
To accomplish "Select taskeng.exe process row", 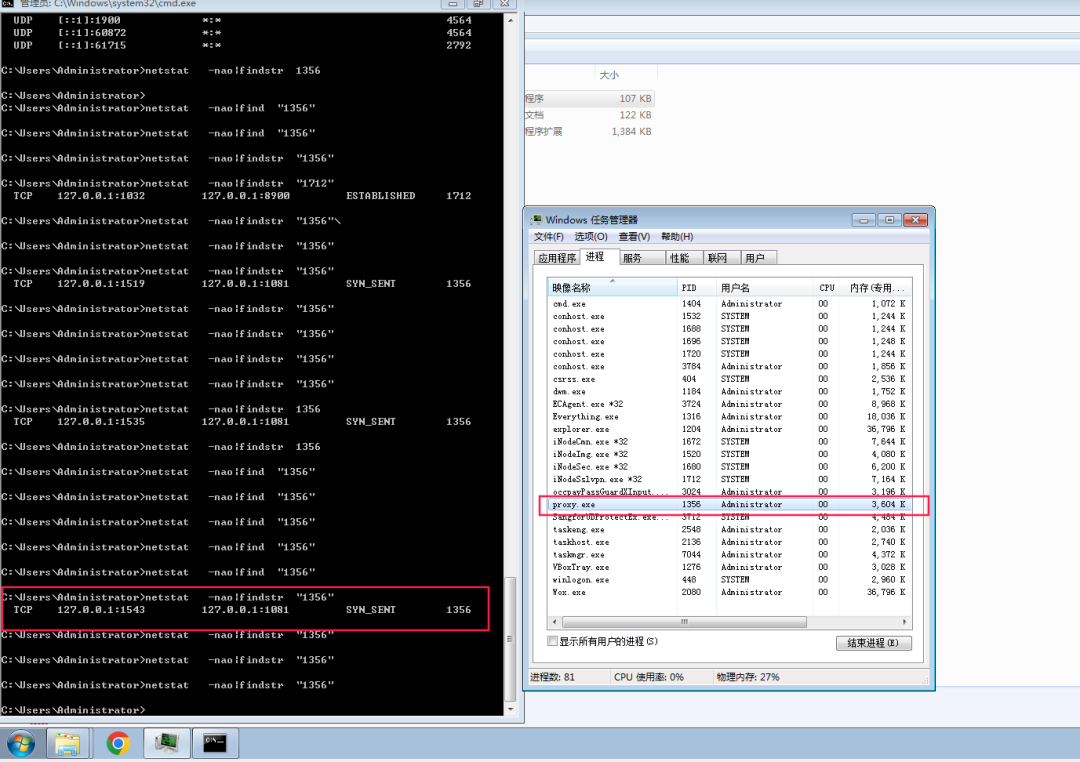I will (x=730, y=530).
